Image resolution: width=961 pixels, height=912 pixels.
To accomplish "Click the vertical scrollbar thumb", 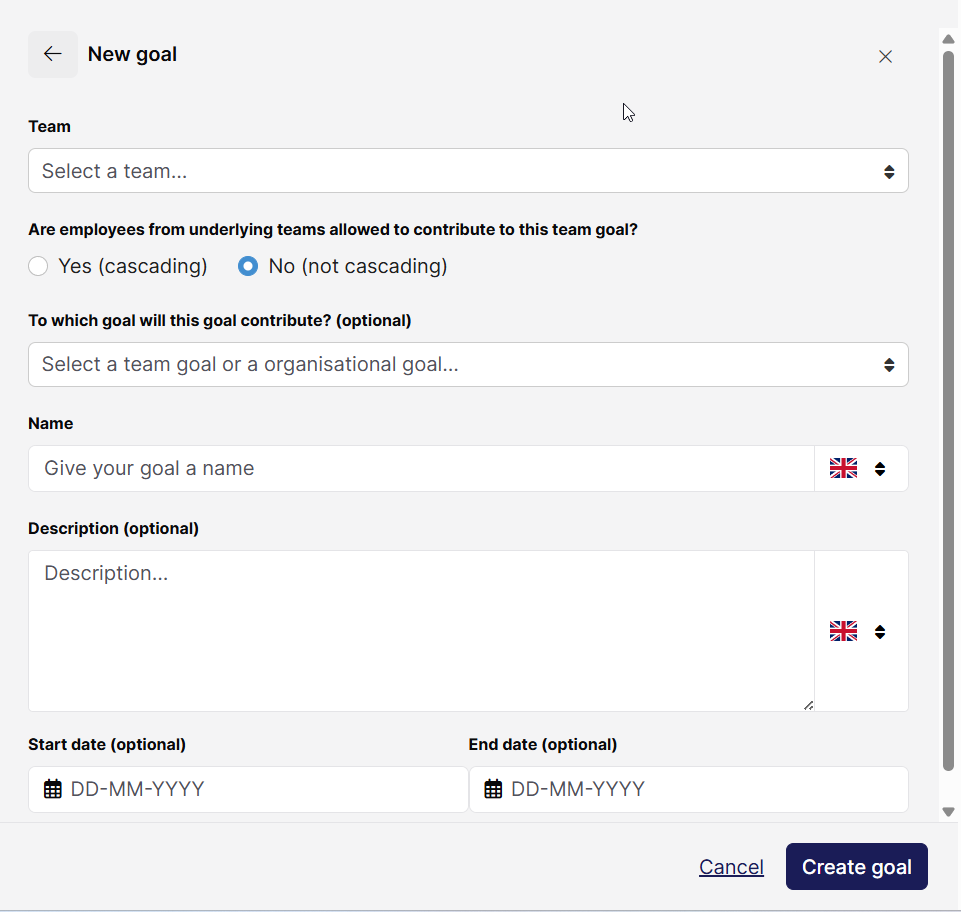I will [948, 411].
